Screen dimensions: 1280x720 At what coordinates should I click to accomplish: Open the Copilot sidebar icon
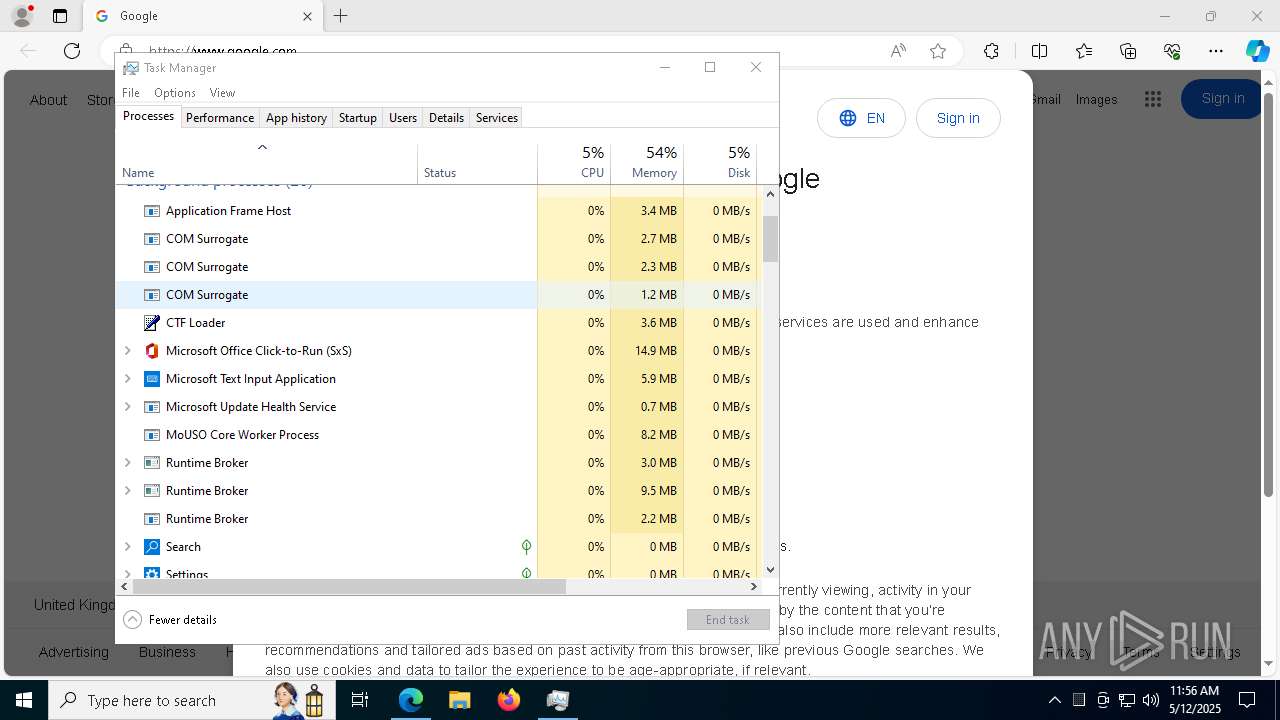[x=1257, y=51]
